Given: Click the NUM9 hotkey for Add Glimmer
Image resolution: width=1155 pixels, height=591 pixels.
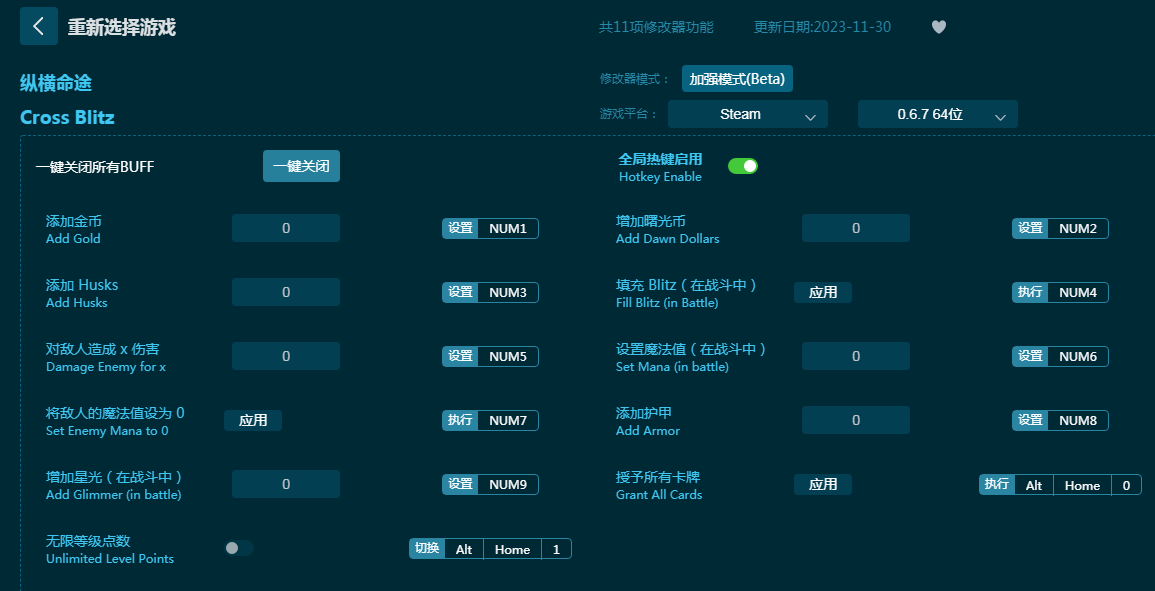Looking at the screenshot, I should 508,485.
